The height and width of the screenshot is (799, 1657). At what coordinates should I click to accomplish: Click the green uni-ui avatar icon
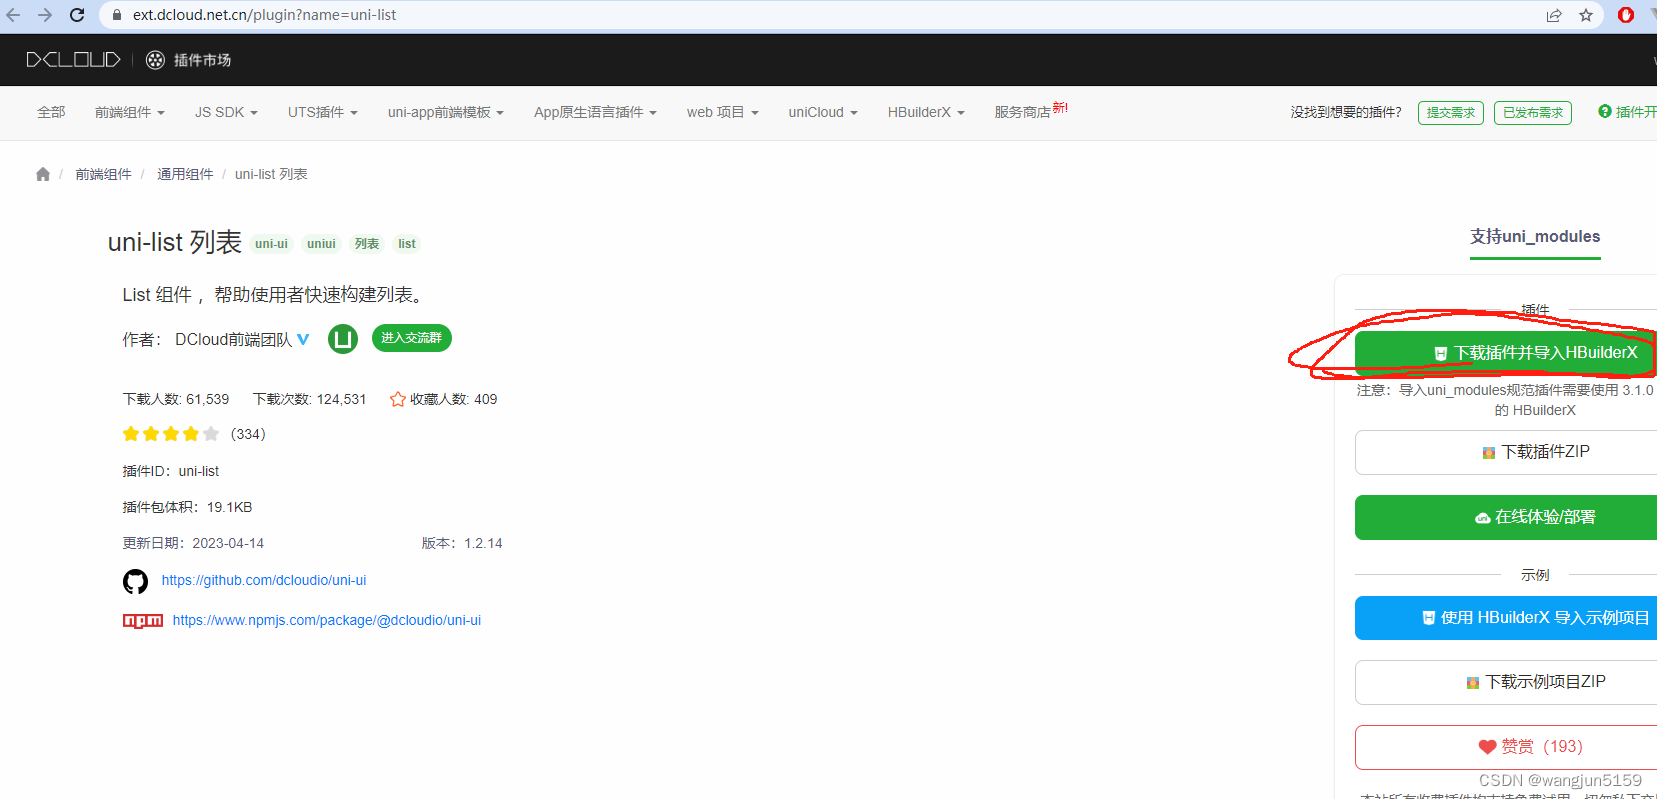(343, 339)
